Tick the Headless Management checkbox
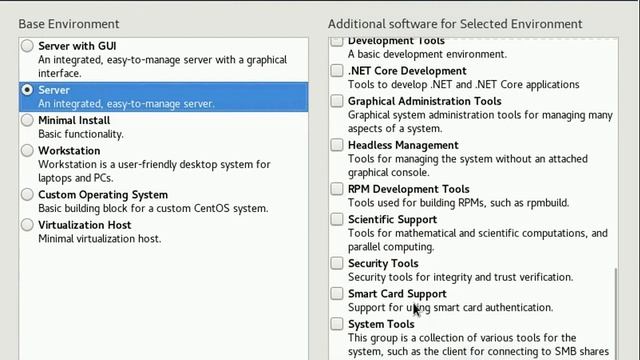The image size is (640, 360). [x=337, y=145]
